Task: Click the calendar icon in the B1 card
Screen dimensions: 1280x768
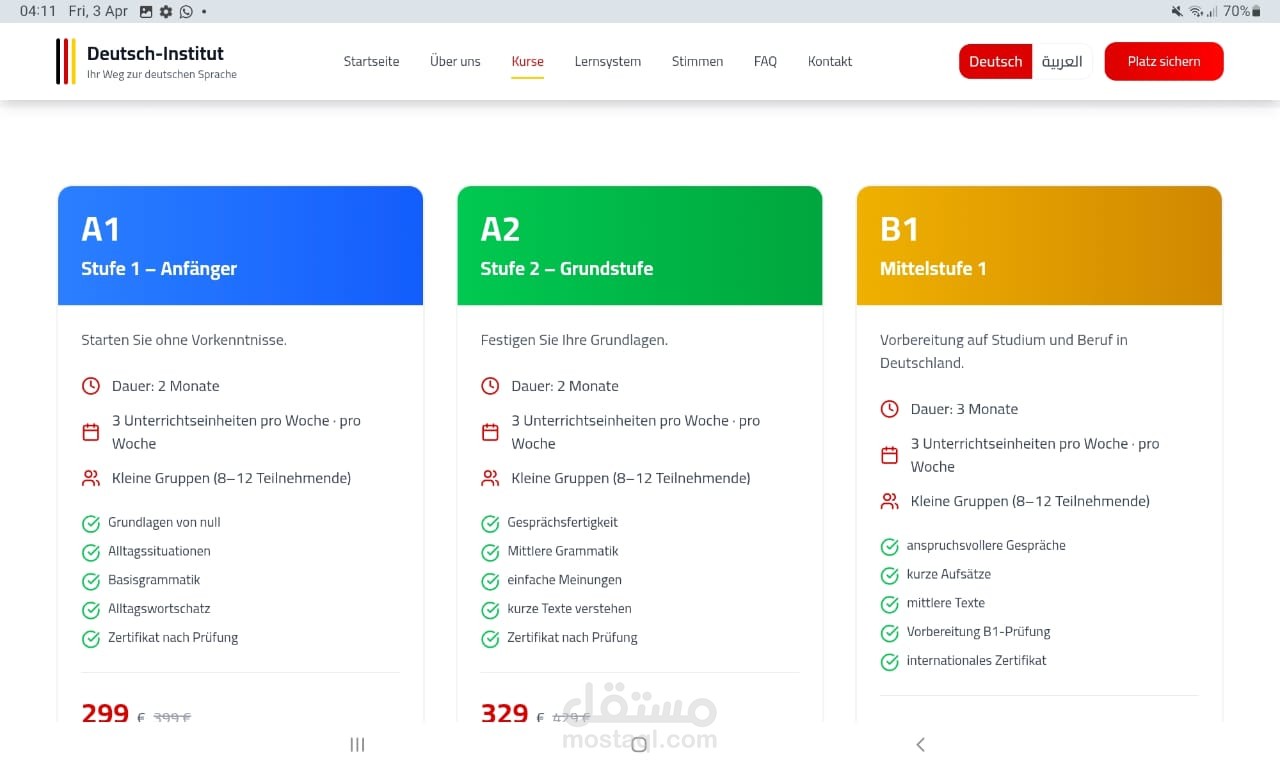Action: pos(889,455)
